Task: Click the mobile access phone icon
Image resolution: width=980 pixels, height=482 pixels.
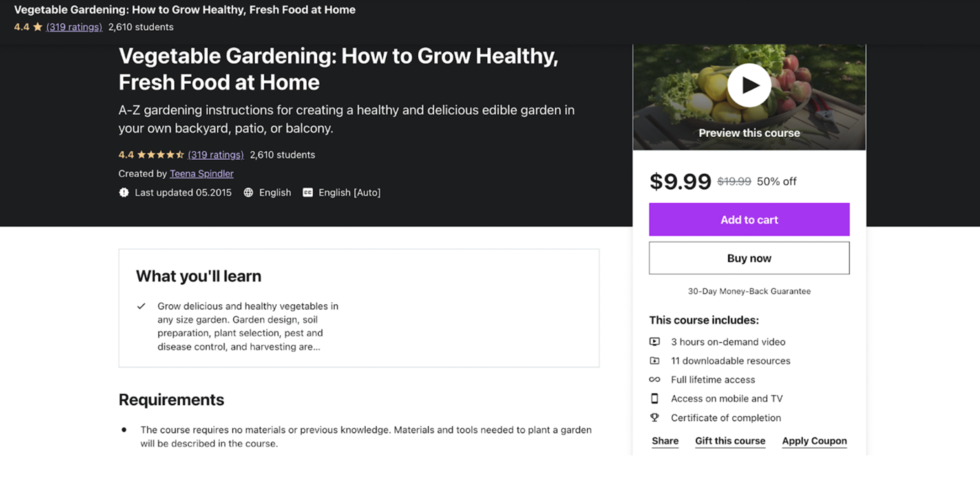Action: [654, 398]
